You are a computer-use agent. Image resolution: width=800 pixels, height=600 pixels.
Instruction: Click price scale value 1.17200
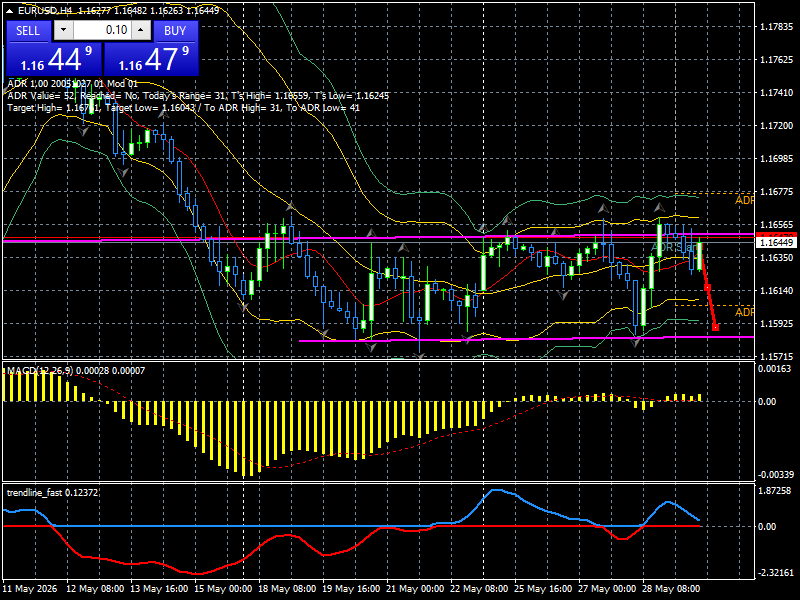[777, 126]
